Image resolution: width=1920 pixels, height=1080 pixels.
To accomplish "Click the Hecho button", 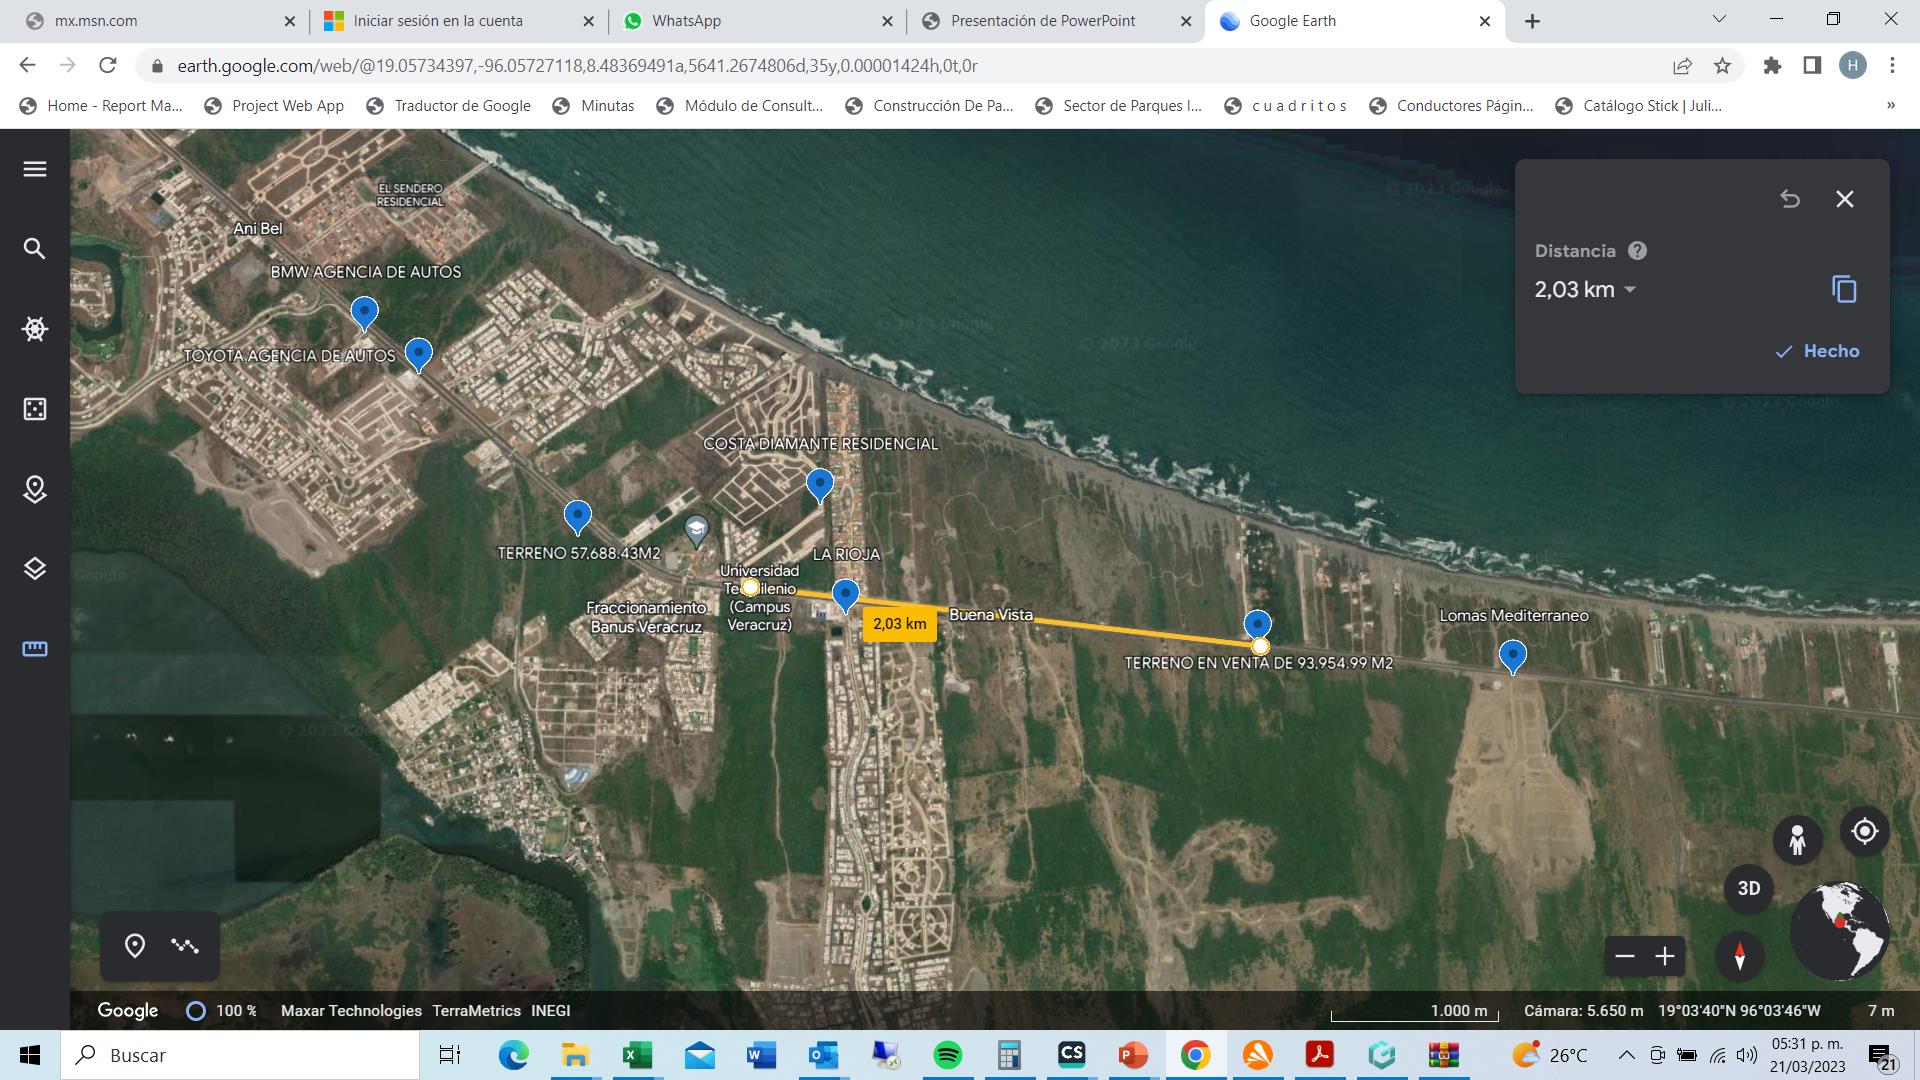I will click(1817, 351).
